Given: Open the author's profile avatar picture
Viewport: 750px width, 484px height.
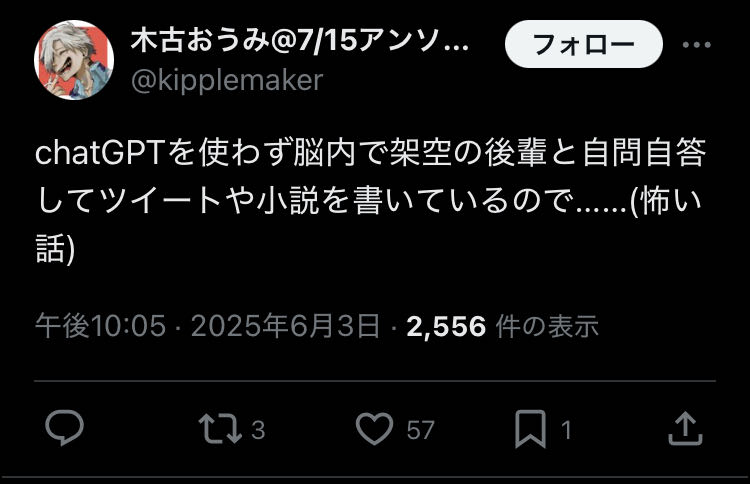Looking at the screenshot, I should coord(74,60).
